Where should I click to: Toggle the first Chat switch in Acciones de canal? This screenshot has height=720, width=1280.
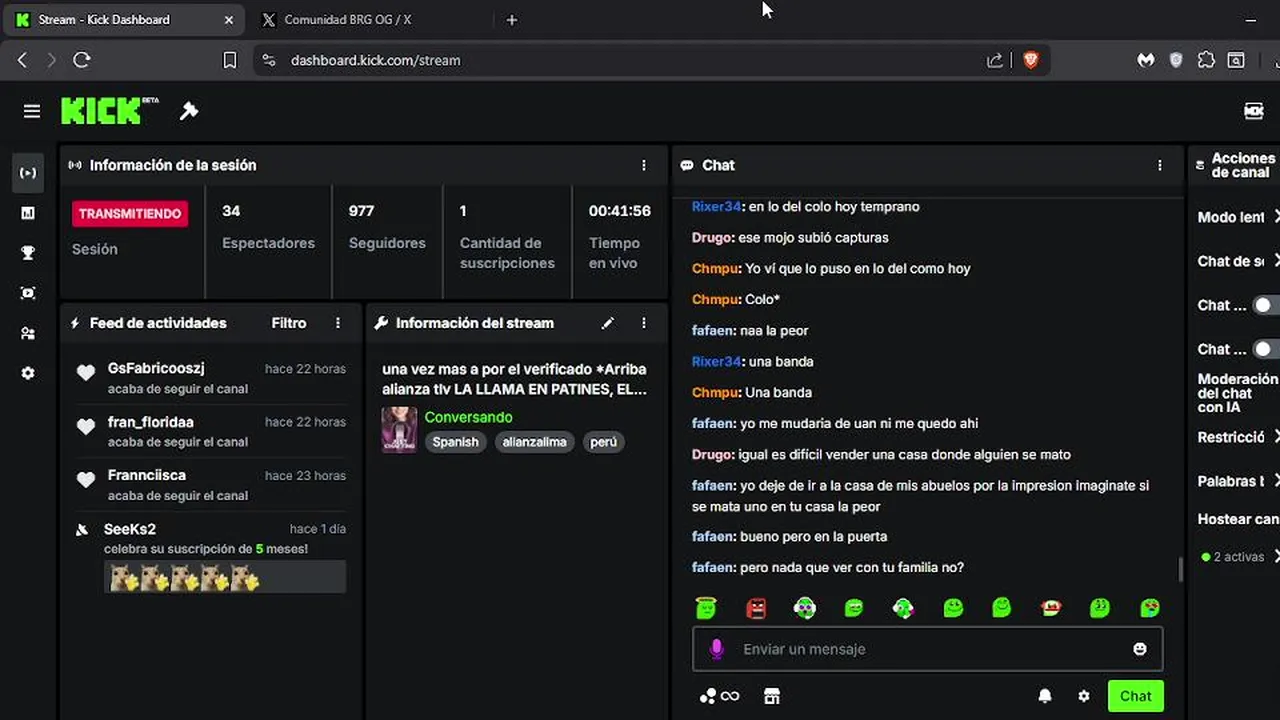(x=1266, y=305)
